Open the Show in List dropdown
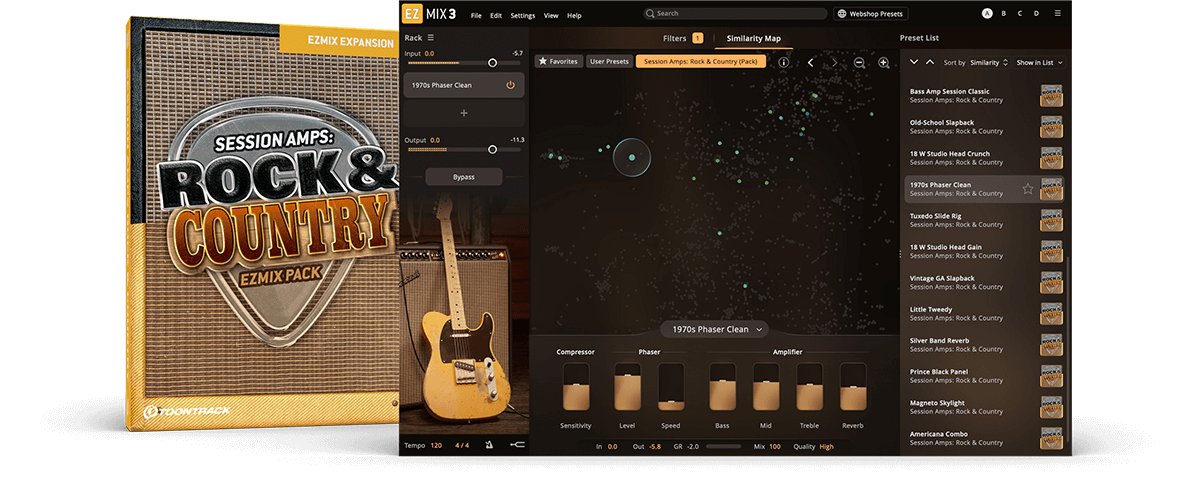This screenshot has height=488, width=1200. [1040, 62]
